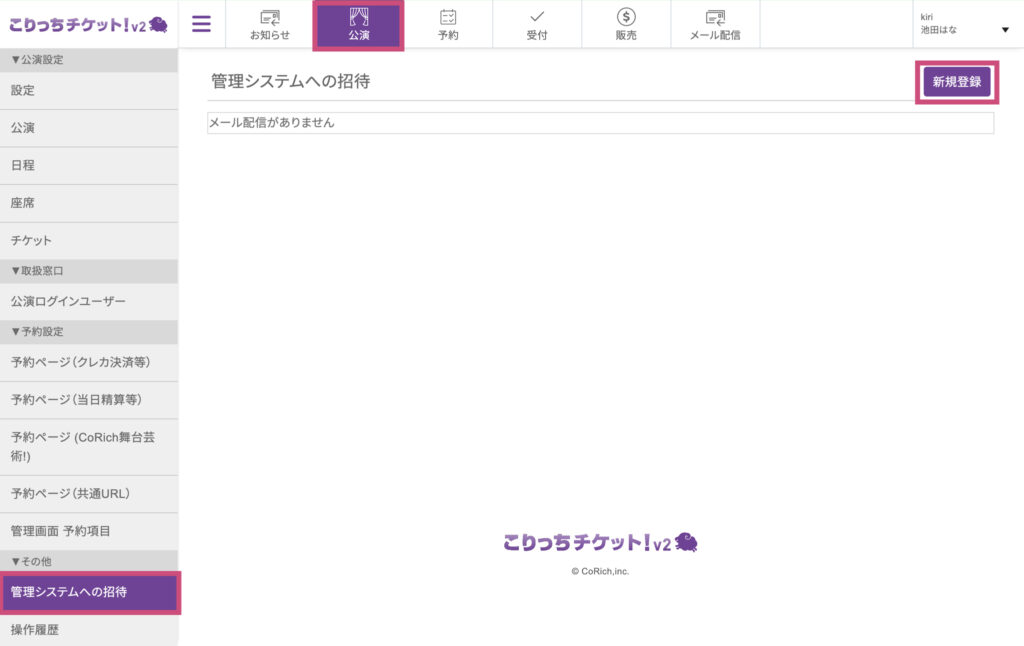Collapse the ▼その他 section

[89, 561]
